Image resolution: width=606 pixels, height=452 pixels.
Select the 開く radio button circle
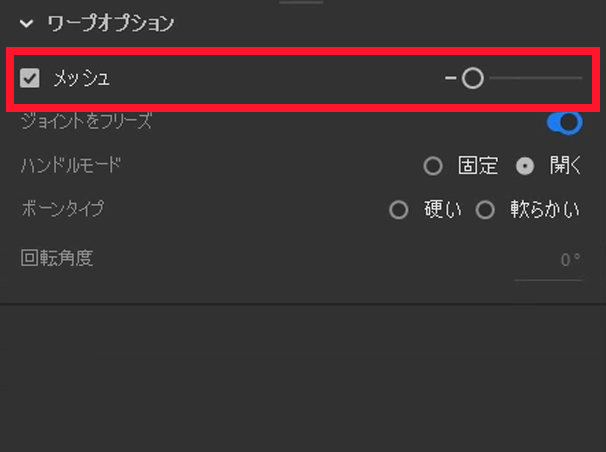click(x=524, y=166)
